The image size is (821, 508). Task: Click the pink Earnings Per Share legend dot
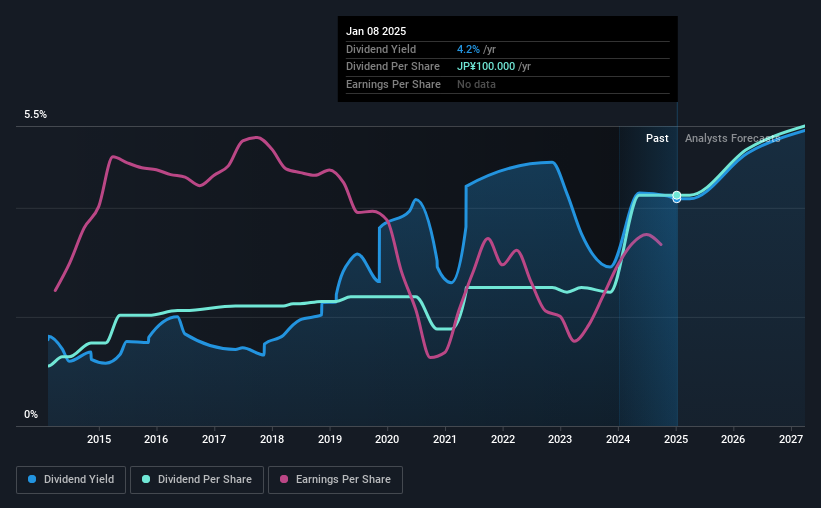(284, 479)
